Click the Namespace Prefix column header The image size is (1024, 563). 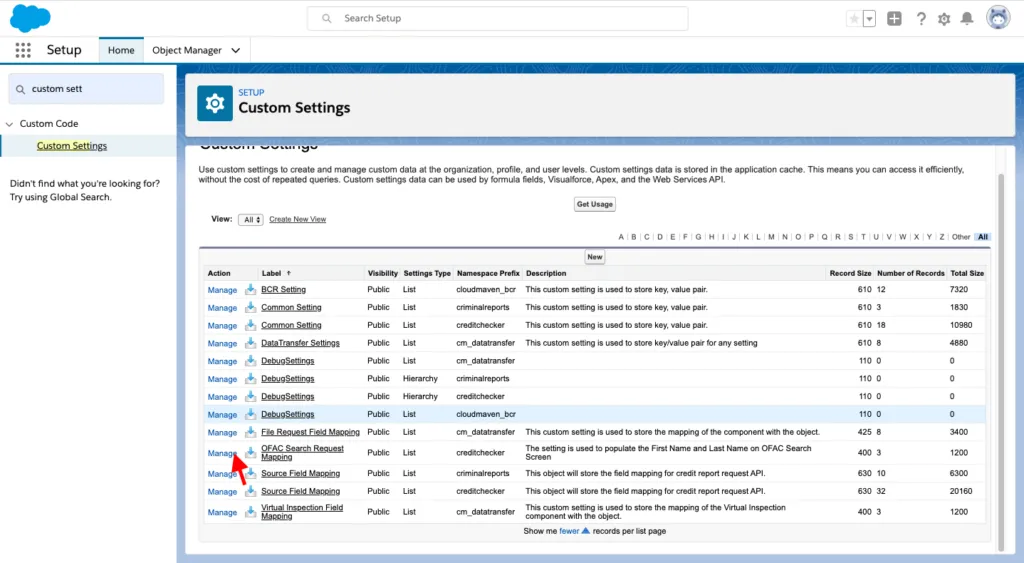pos(488,274)
